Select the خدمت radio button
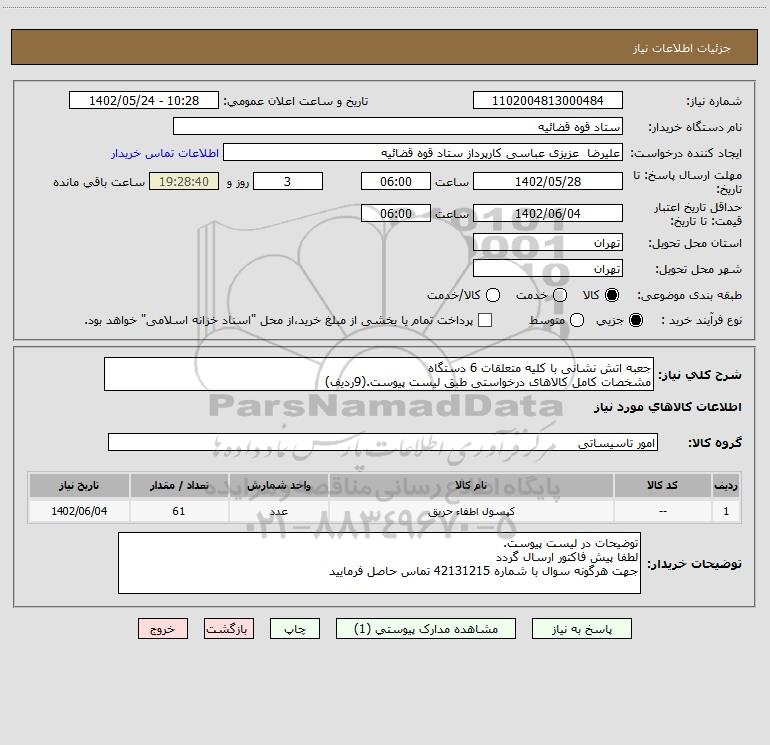The width and height of the screenshot is (770, 745). pyautogui.click(x=560, y=295)
